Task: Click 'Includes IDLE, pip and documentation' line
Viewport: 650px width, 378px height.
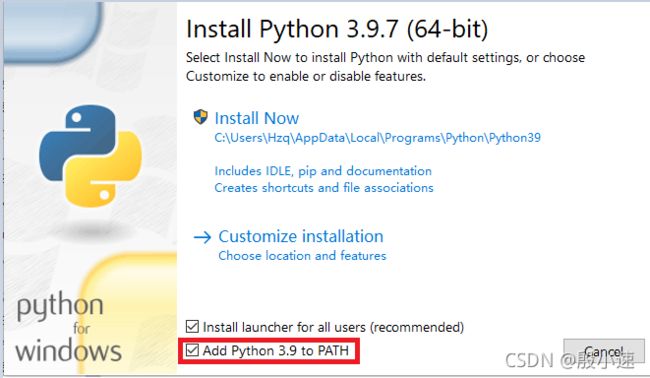Action: click(x=323, y=171)
